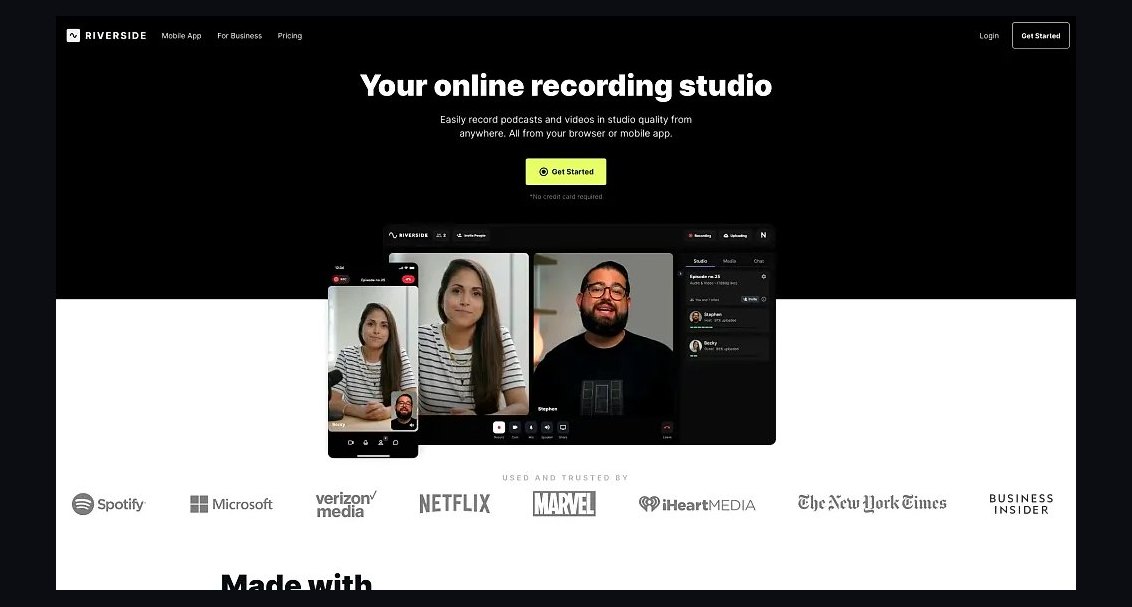Select Stephen in the participants list

point(728,318)
